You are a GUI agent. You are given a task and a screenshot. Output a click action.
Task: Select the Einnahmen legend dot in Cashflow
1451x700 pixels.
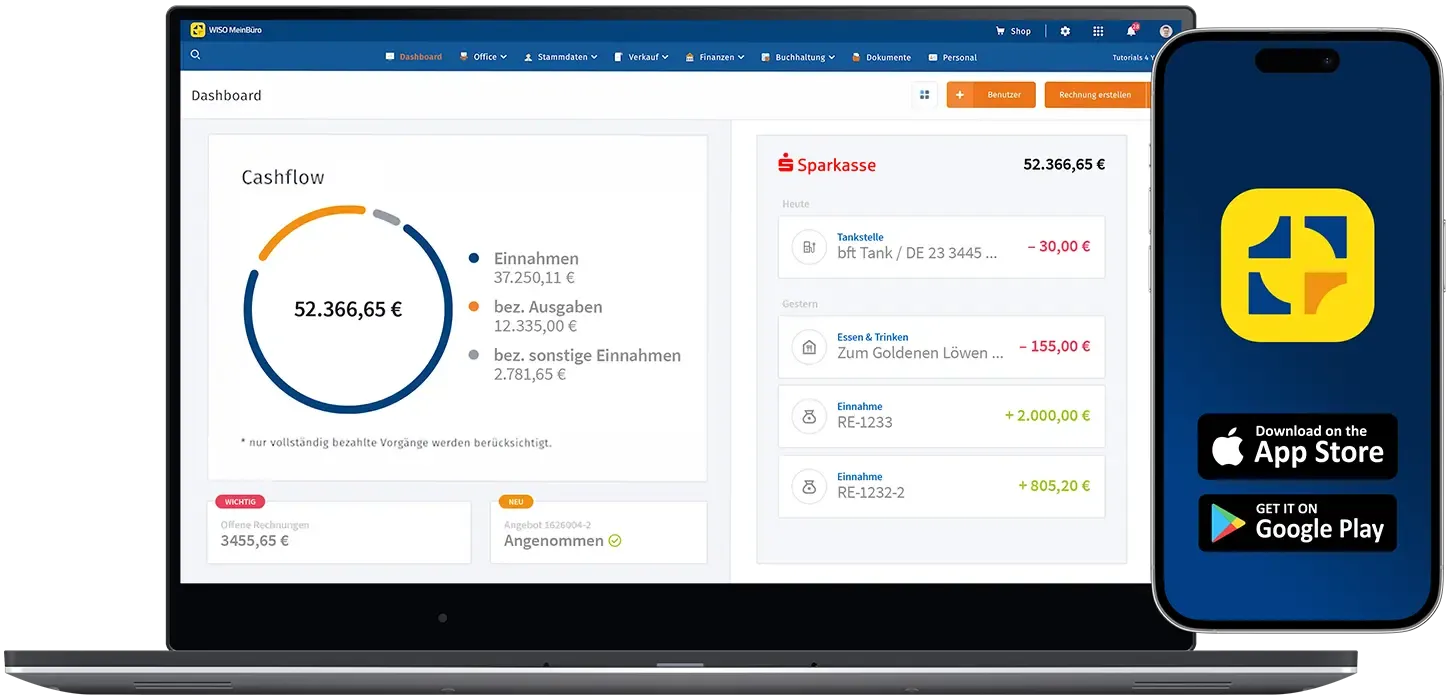(472, 258)
